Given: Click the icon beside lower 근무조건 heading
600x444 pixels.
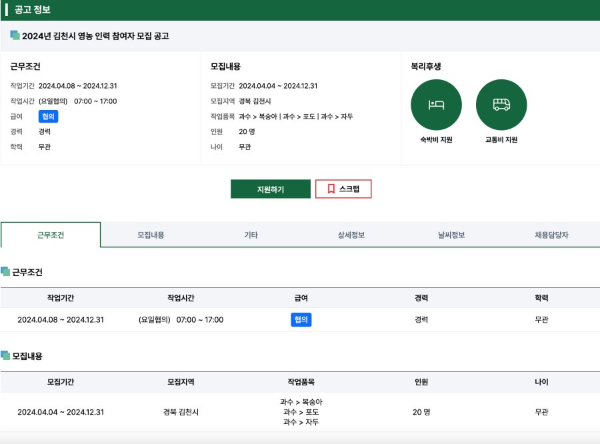Looking at the screenshot, I should (5, 271).
